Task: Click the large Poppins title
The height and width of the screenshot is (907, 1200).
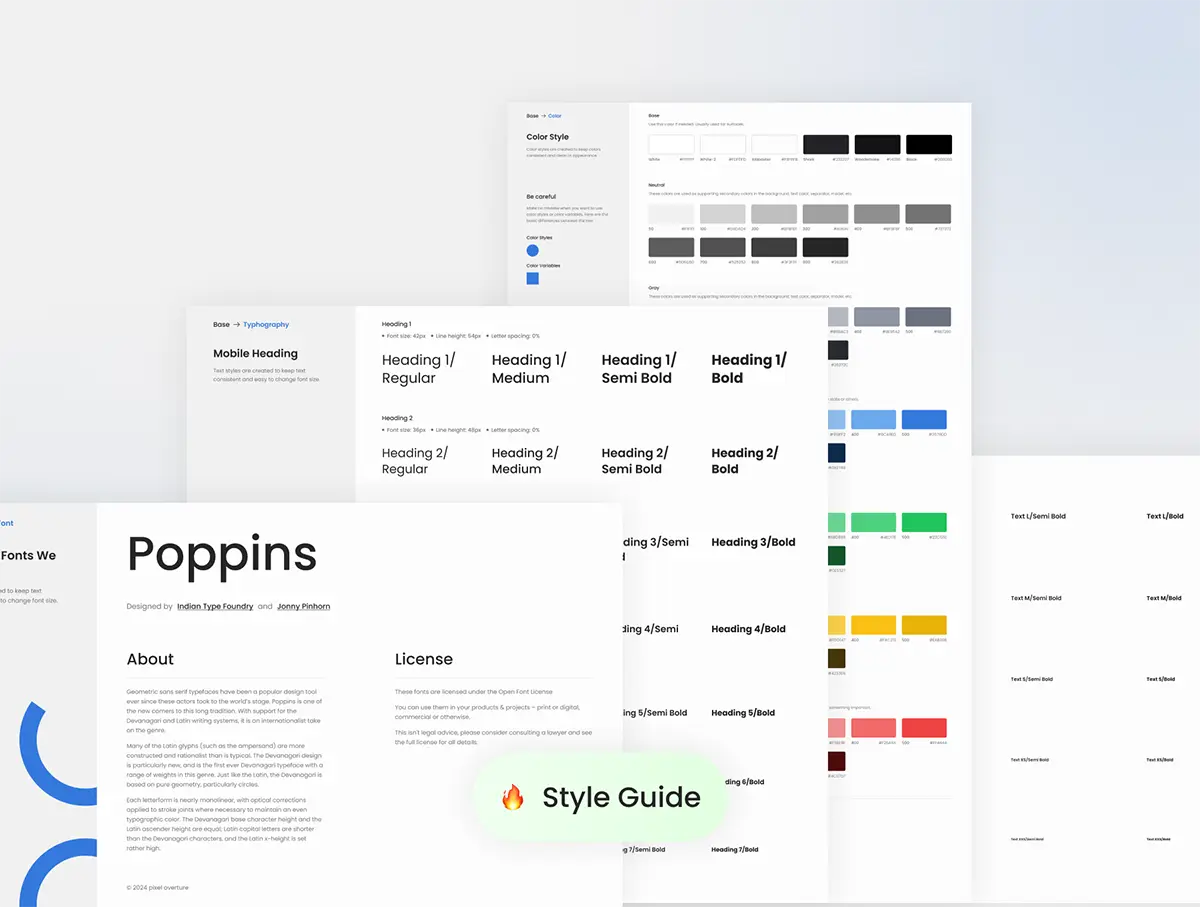Action: tap(222, 554)
